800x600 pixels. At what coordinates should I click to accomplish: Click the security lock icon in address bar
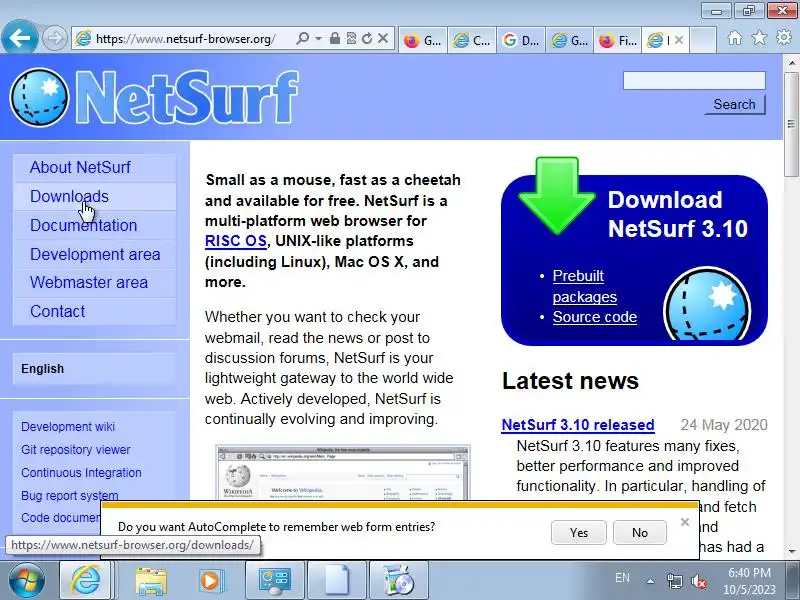[335, 38]
